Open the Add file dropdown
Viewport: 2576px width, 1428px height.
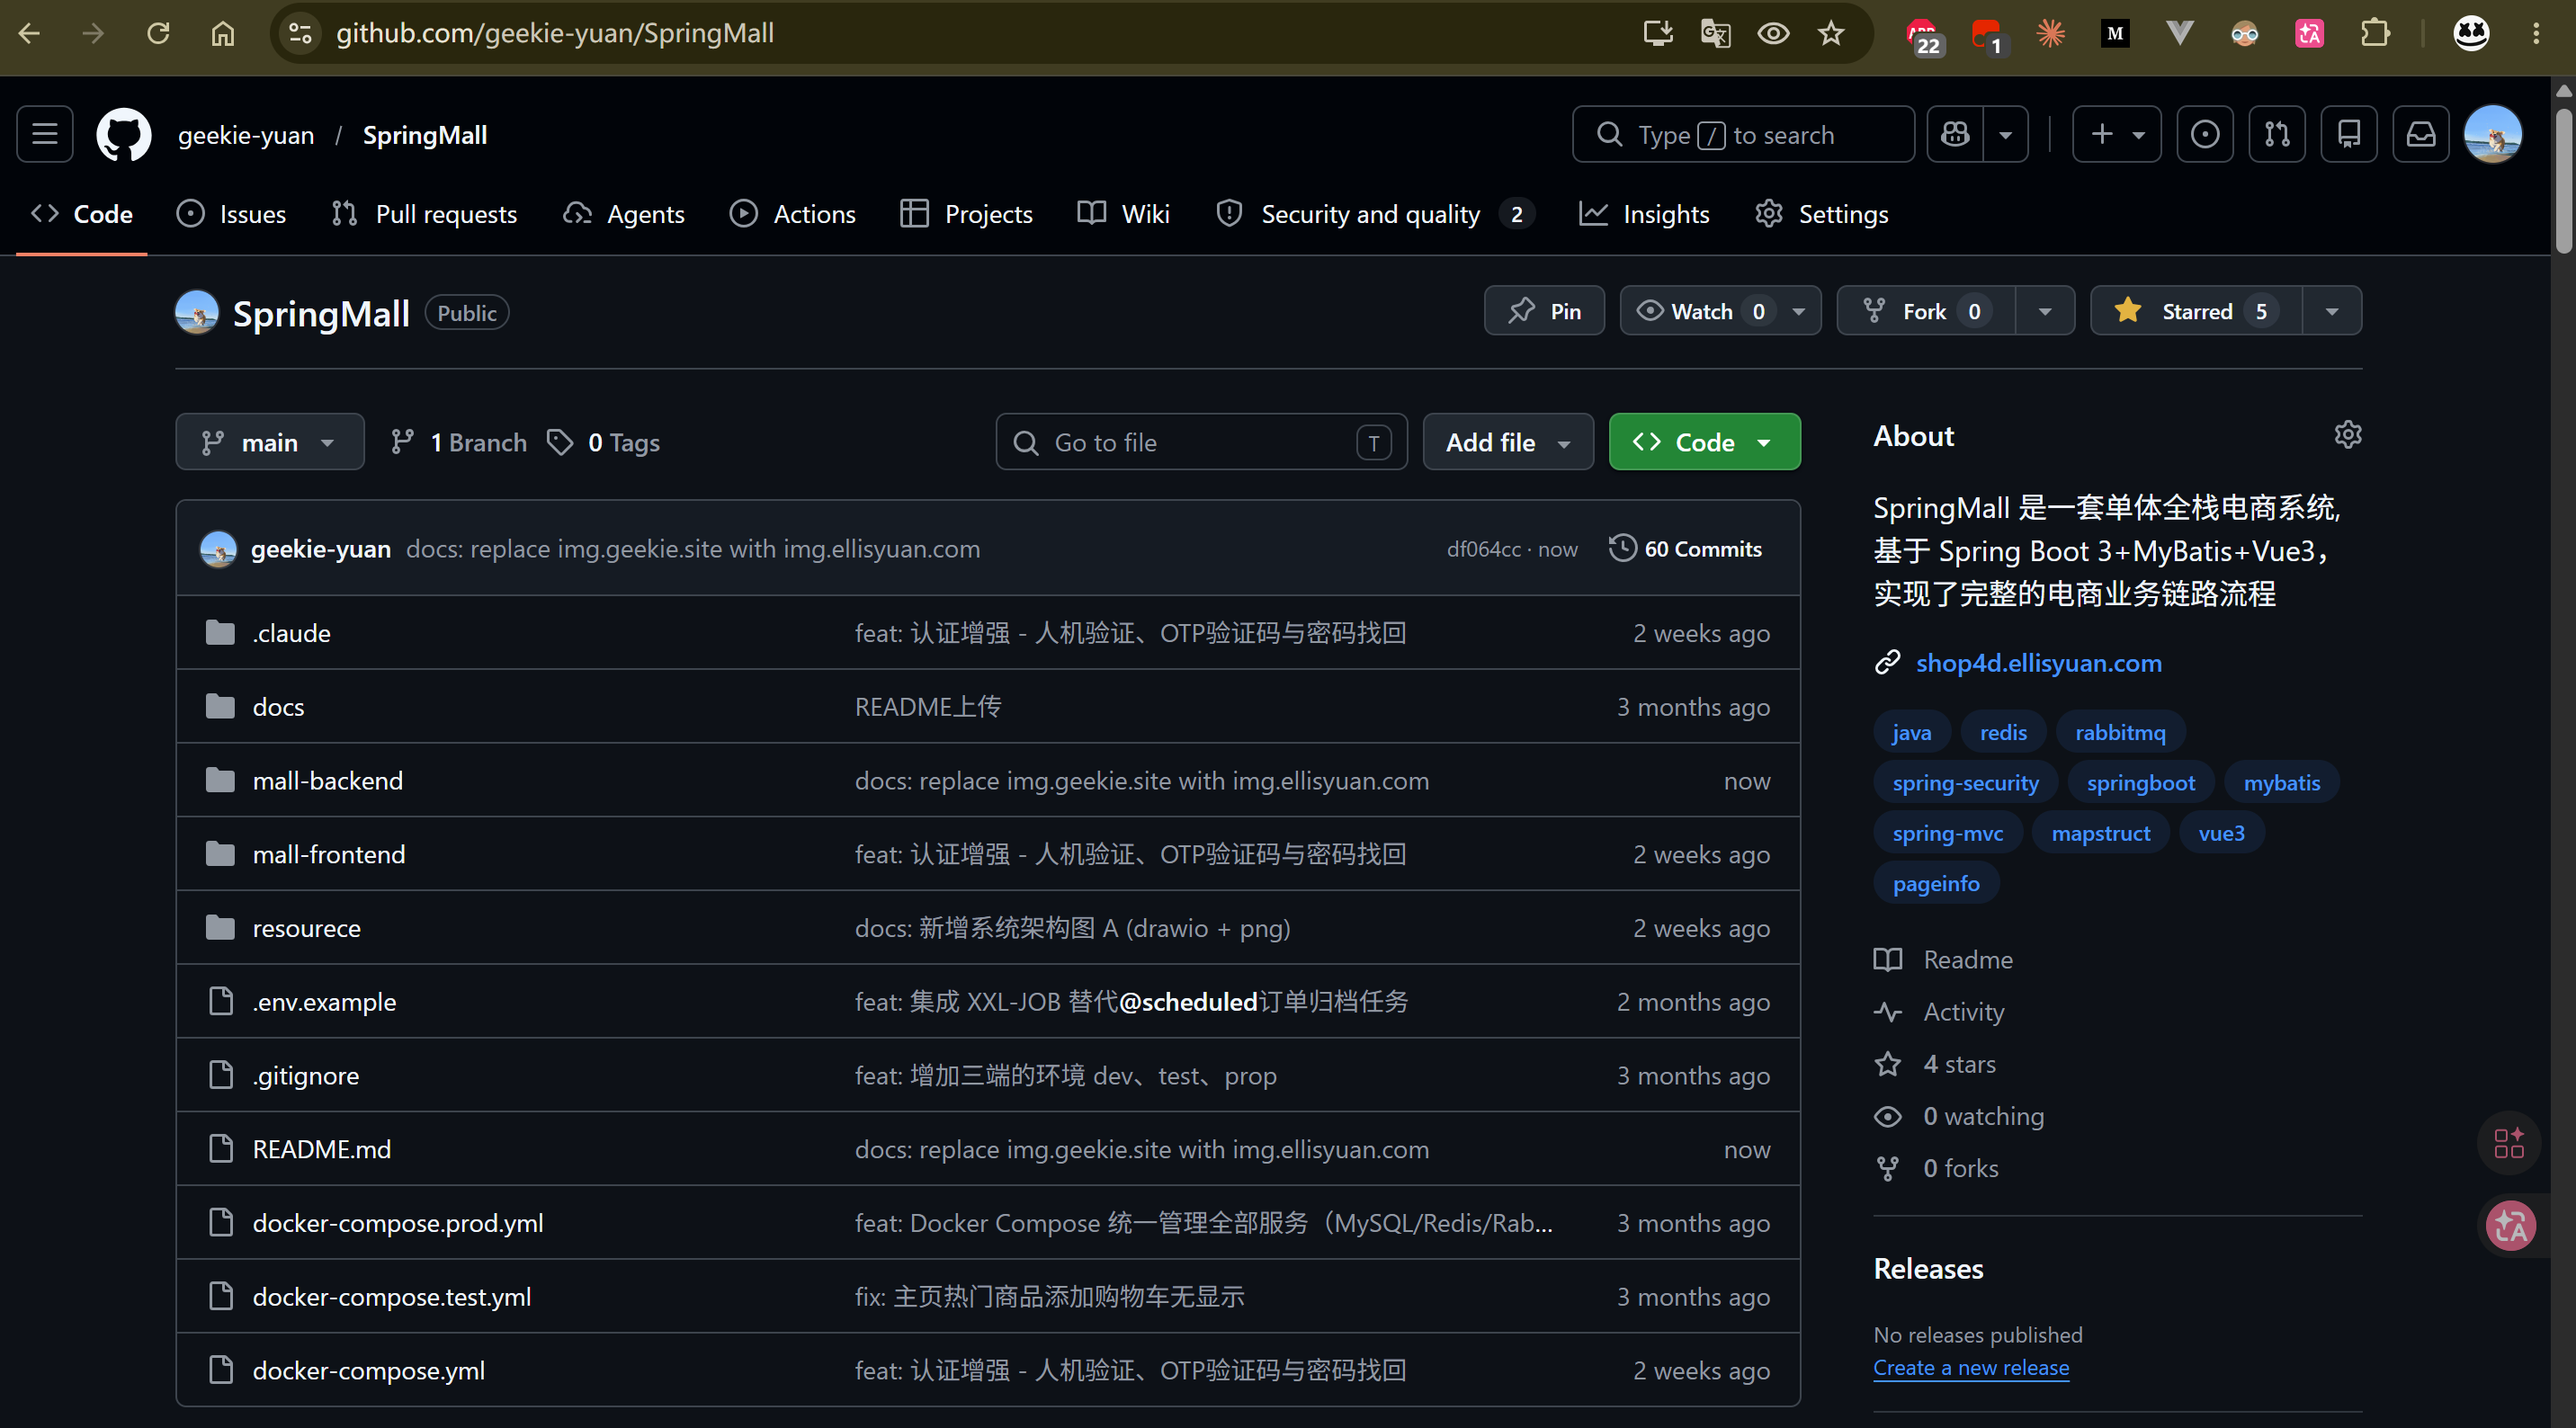1508,442
